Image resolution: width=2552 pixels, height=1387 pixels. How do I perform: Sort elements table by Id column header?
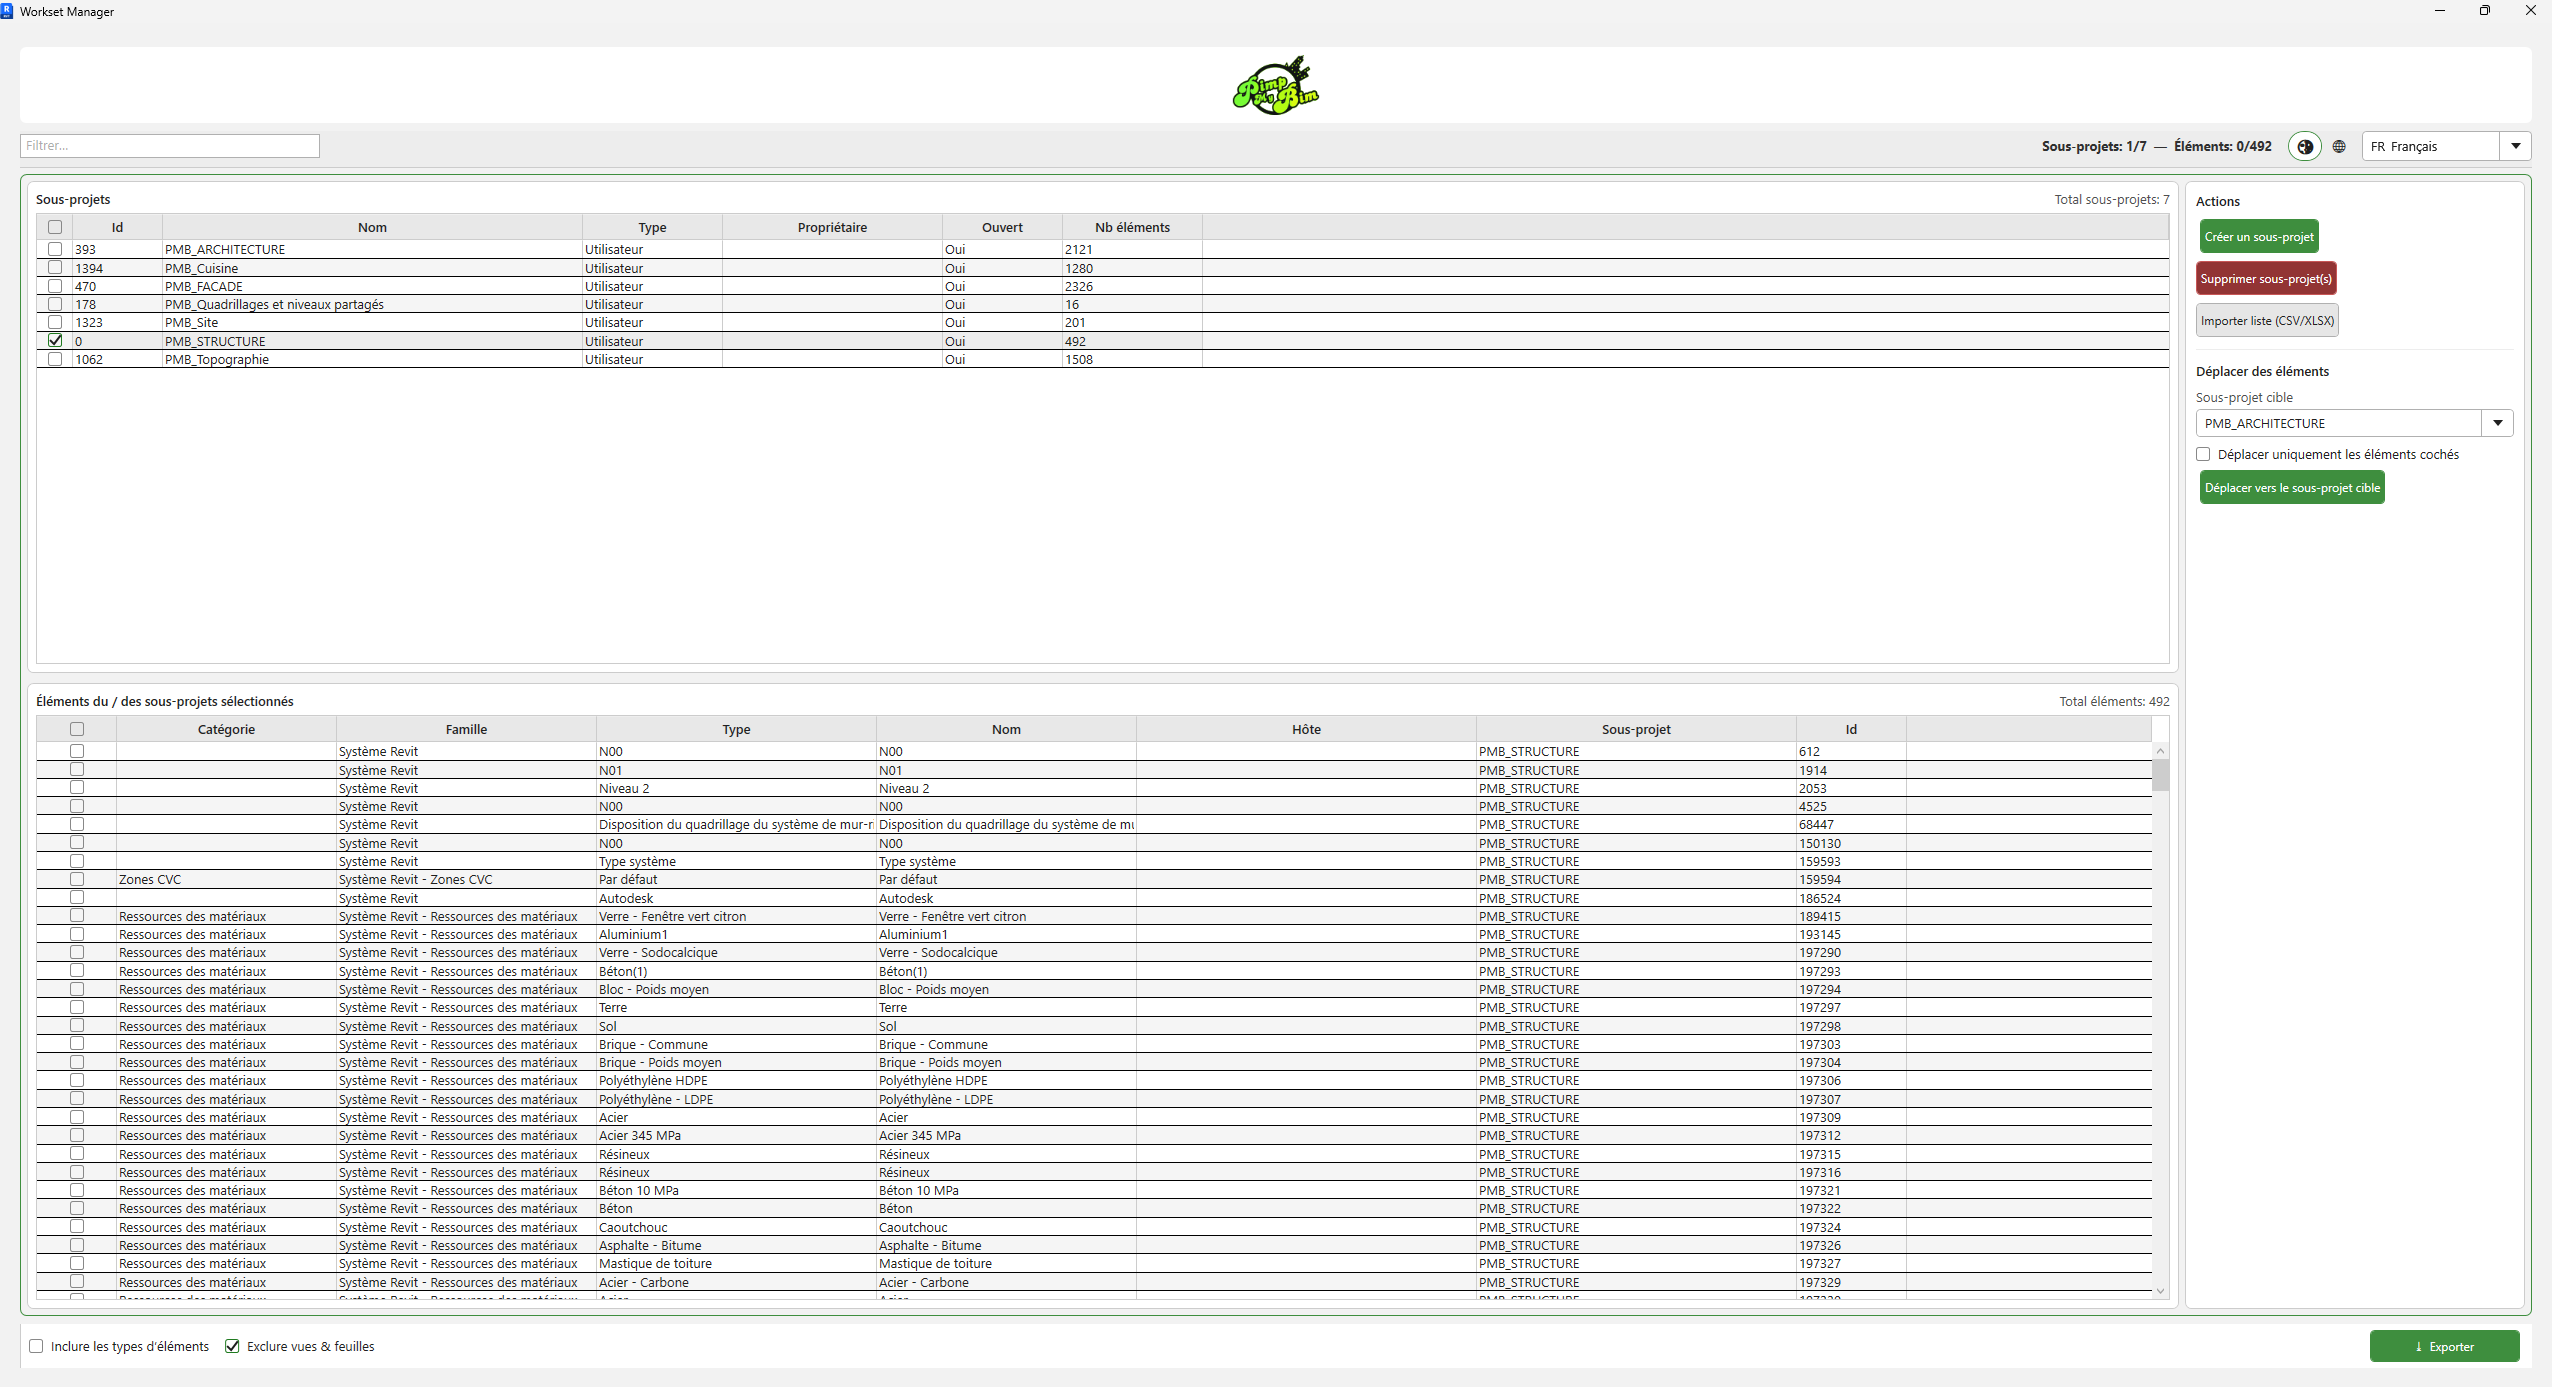point(1851,729)
